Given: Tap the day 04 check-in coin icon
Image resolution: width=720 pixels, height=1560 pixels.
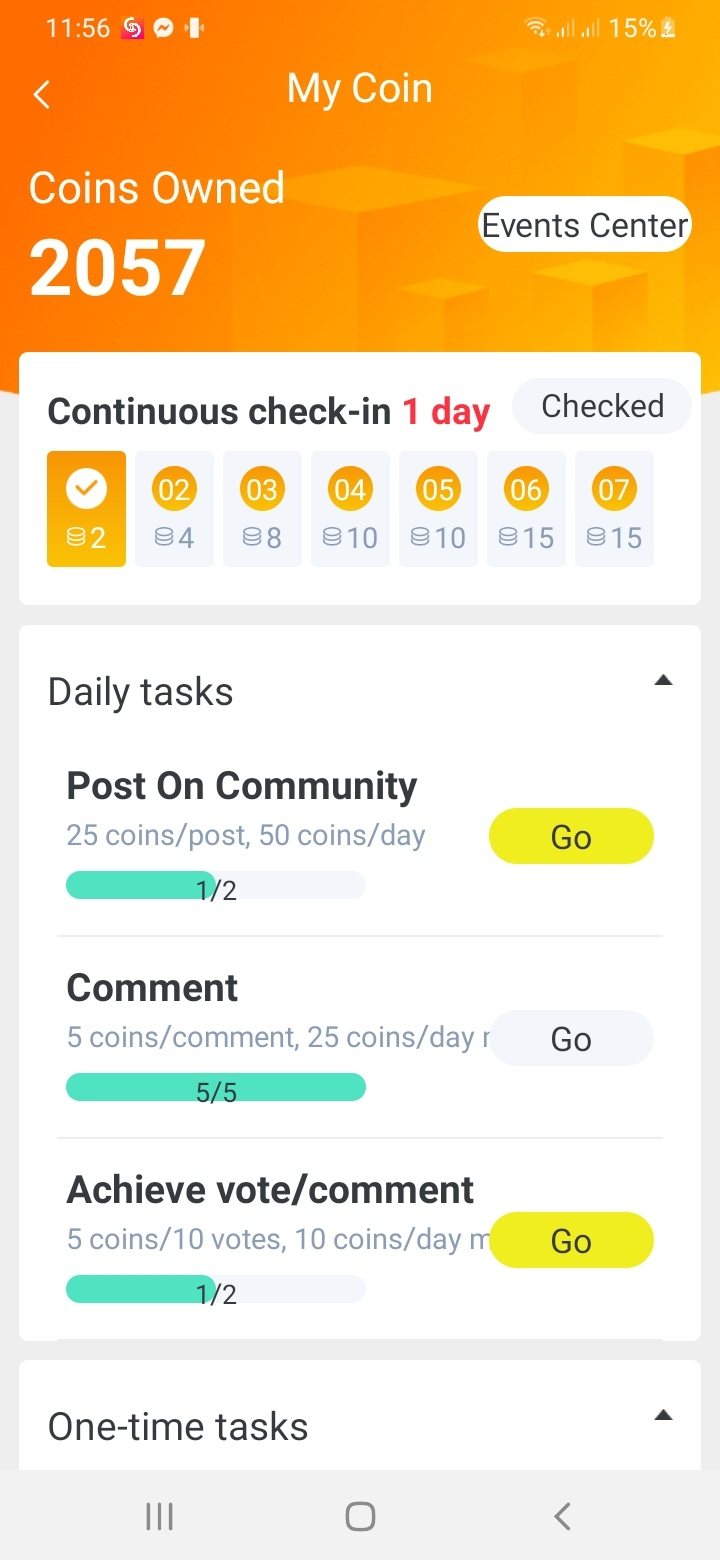Looking at the screenshot, I should tap(350, 490).
